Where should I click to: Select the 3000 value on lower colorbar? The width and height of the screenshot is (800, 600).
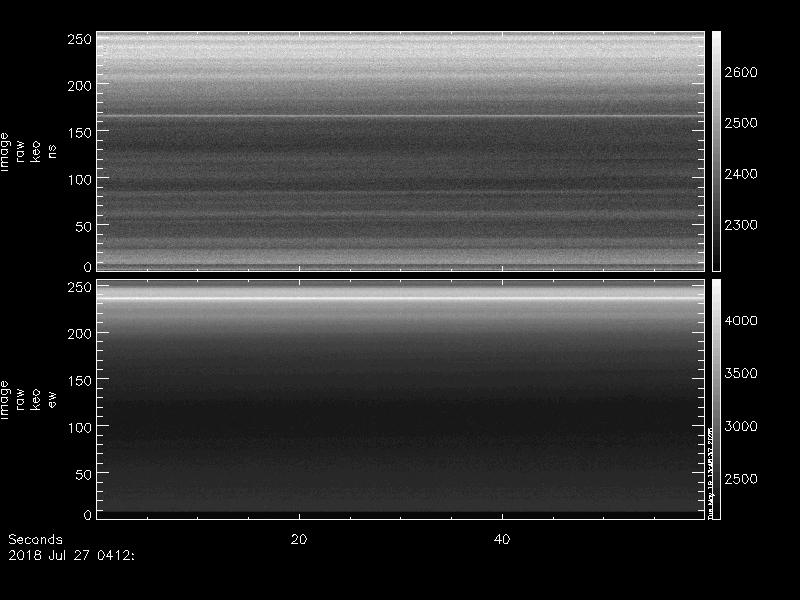click(741, 426)
